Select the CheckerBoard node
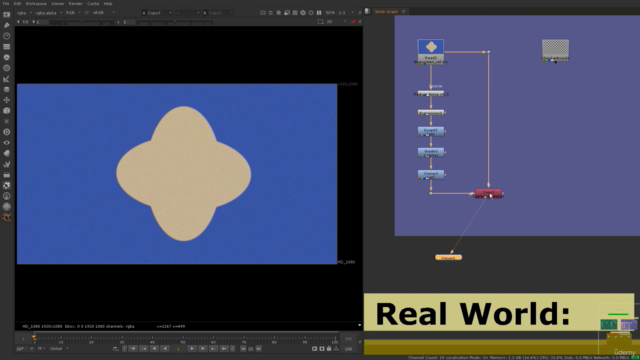The height and width of the screenshot is (360, 640). coord(555,50)
